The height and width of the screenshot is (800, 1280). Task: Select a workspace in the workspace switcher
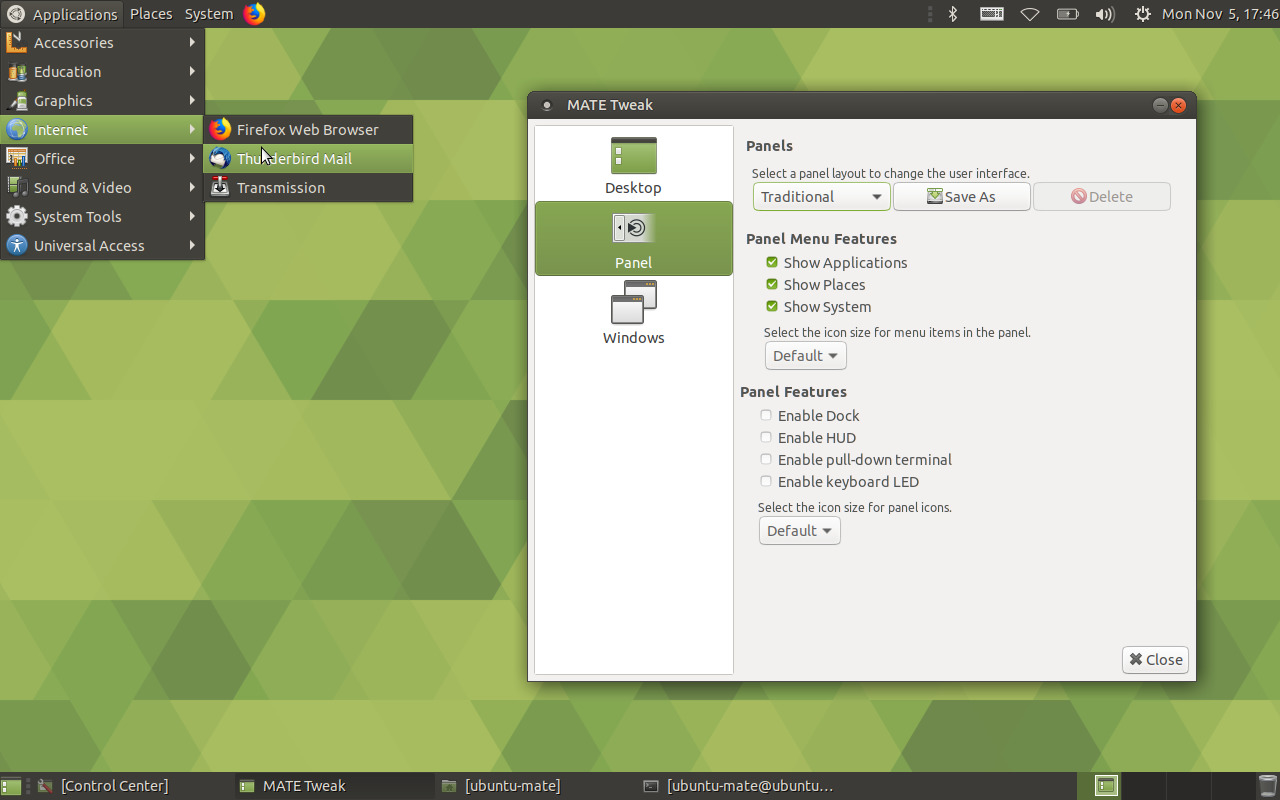[1105, 786]
